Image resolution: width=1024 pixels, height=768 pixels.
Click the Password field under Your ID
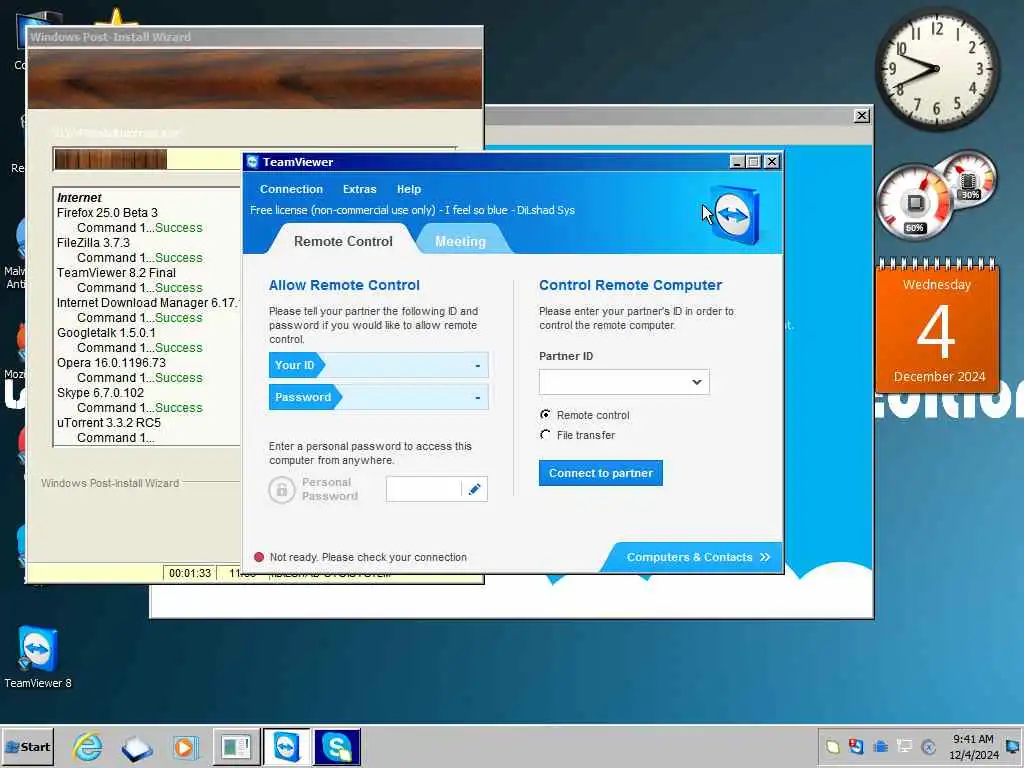[x=379, y=397]
